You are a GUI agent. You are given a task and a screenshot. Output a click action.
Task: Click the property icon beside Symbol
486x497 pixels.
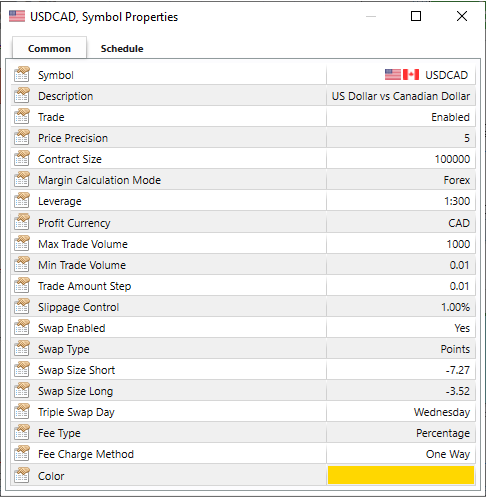pos(22,74)
